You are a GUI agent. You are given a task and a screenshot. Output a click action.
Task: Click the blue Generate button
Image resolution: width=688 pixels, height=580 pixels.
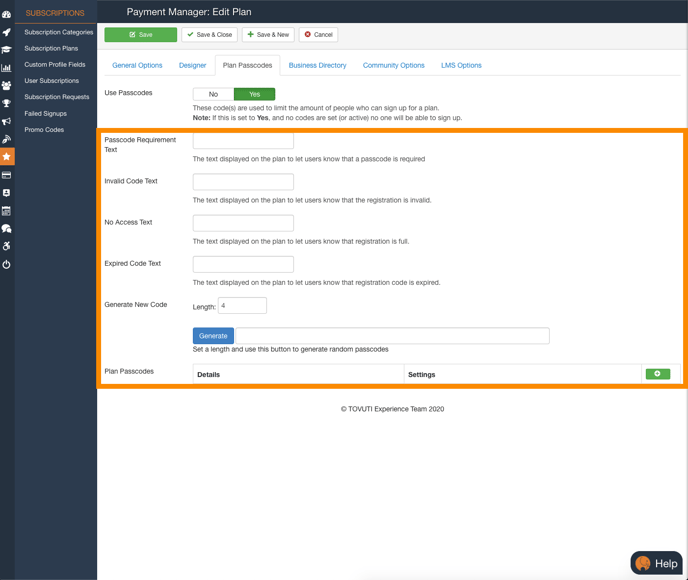[213, 336]
